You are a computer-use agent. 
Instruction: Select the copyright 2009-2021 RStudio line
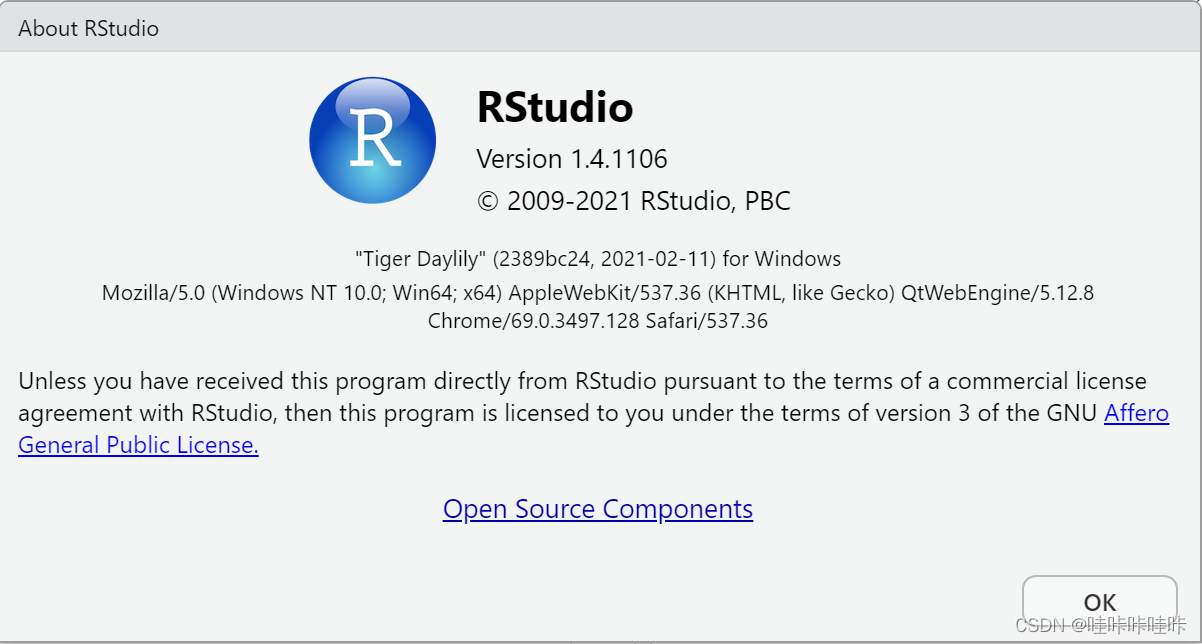tap(634, 200)
